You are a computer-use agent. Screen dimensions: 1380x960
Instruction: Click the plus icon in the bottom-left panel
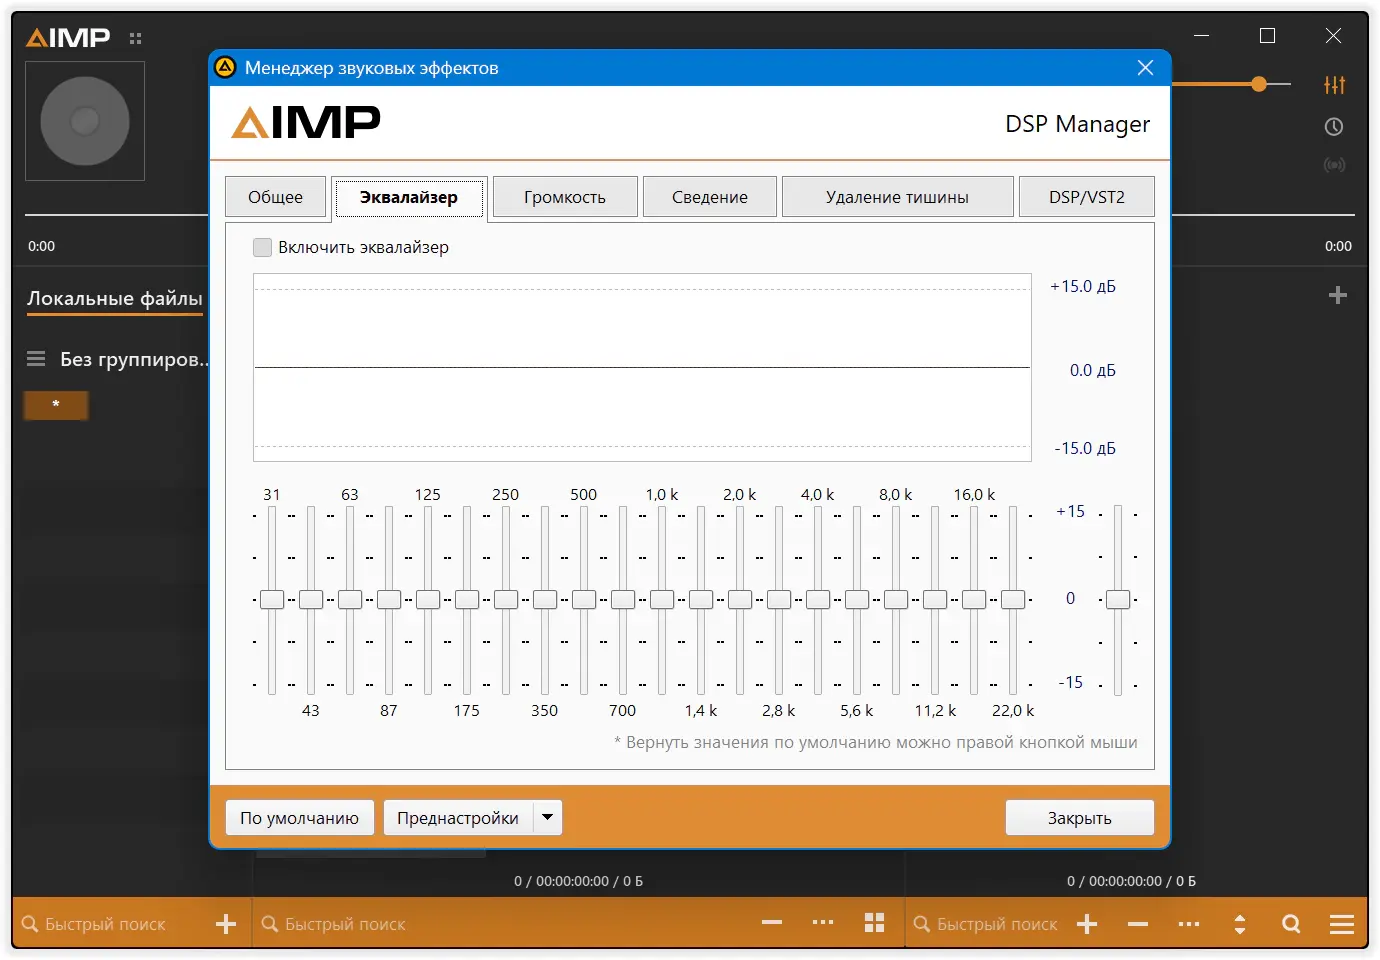pyautogui.click(x=226, y=924)
